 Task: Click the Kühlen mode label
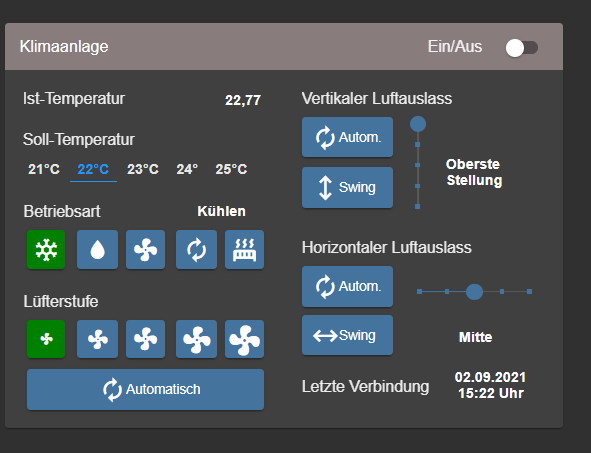point(221,211)
